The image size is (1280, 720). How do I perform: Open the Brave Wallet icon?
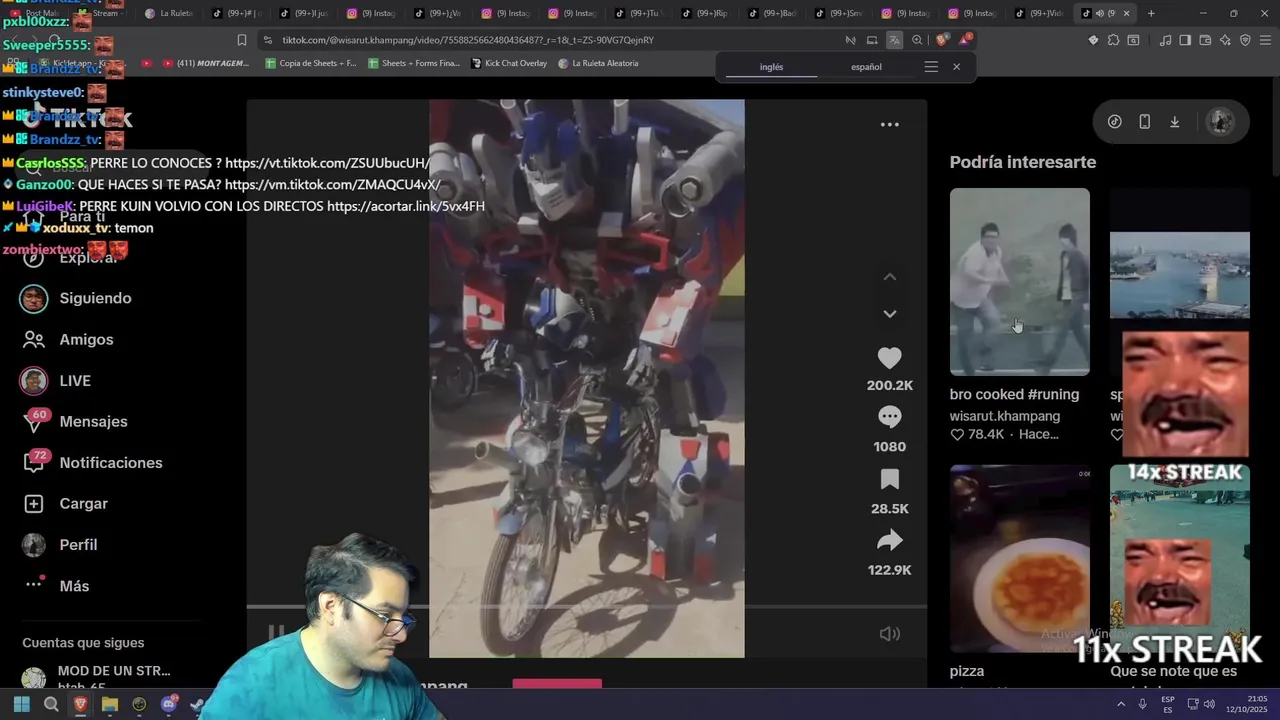[1205, 40]
